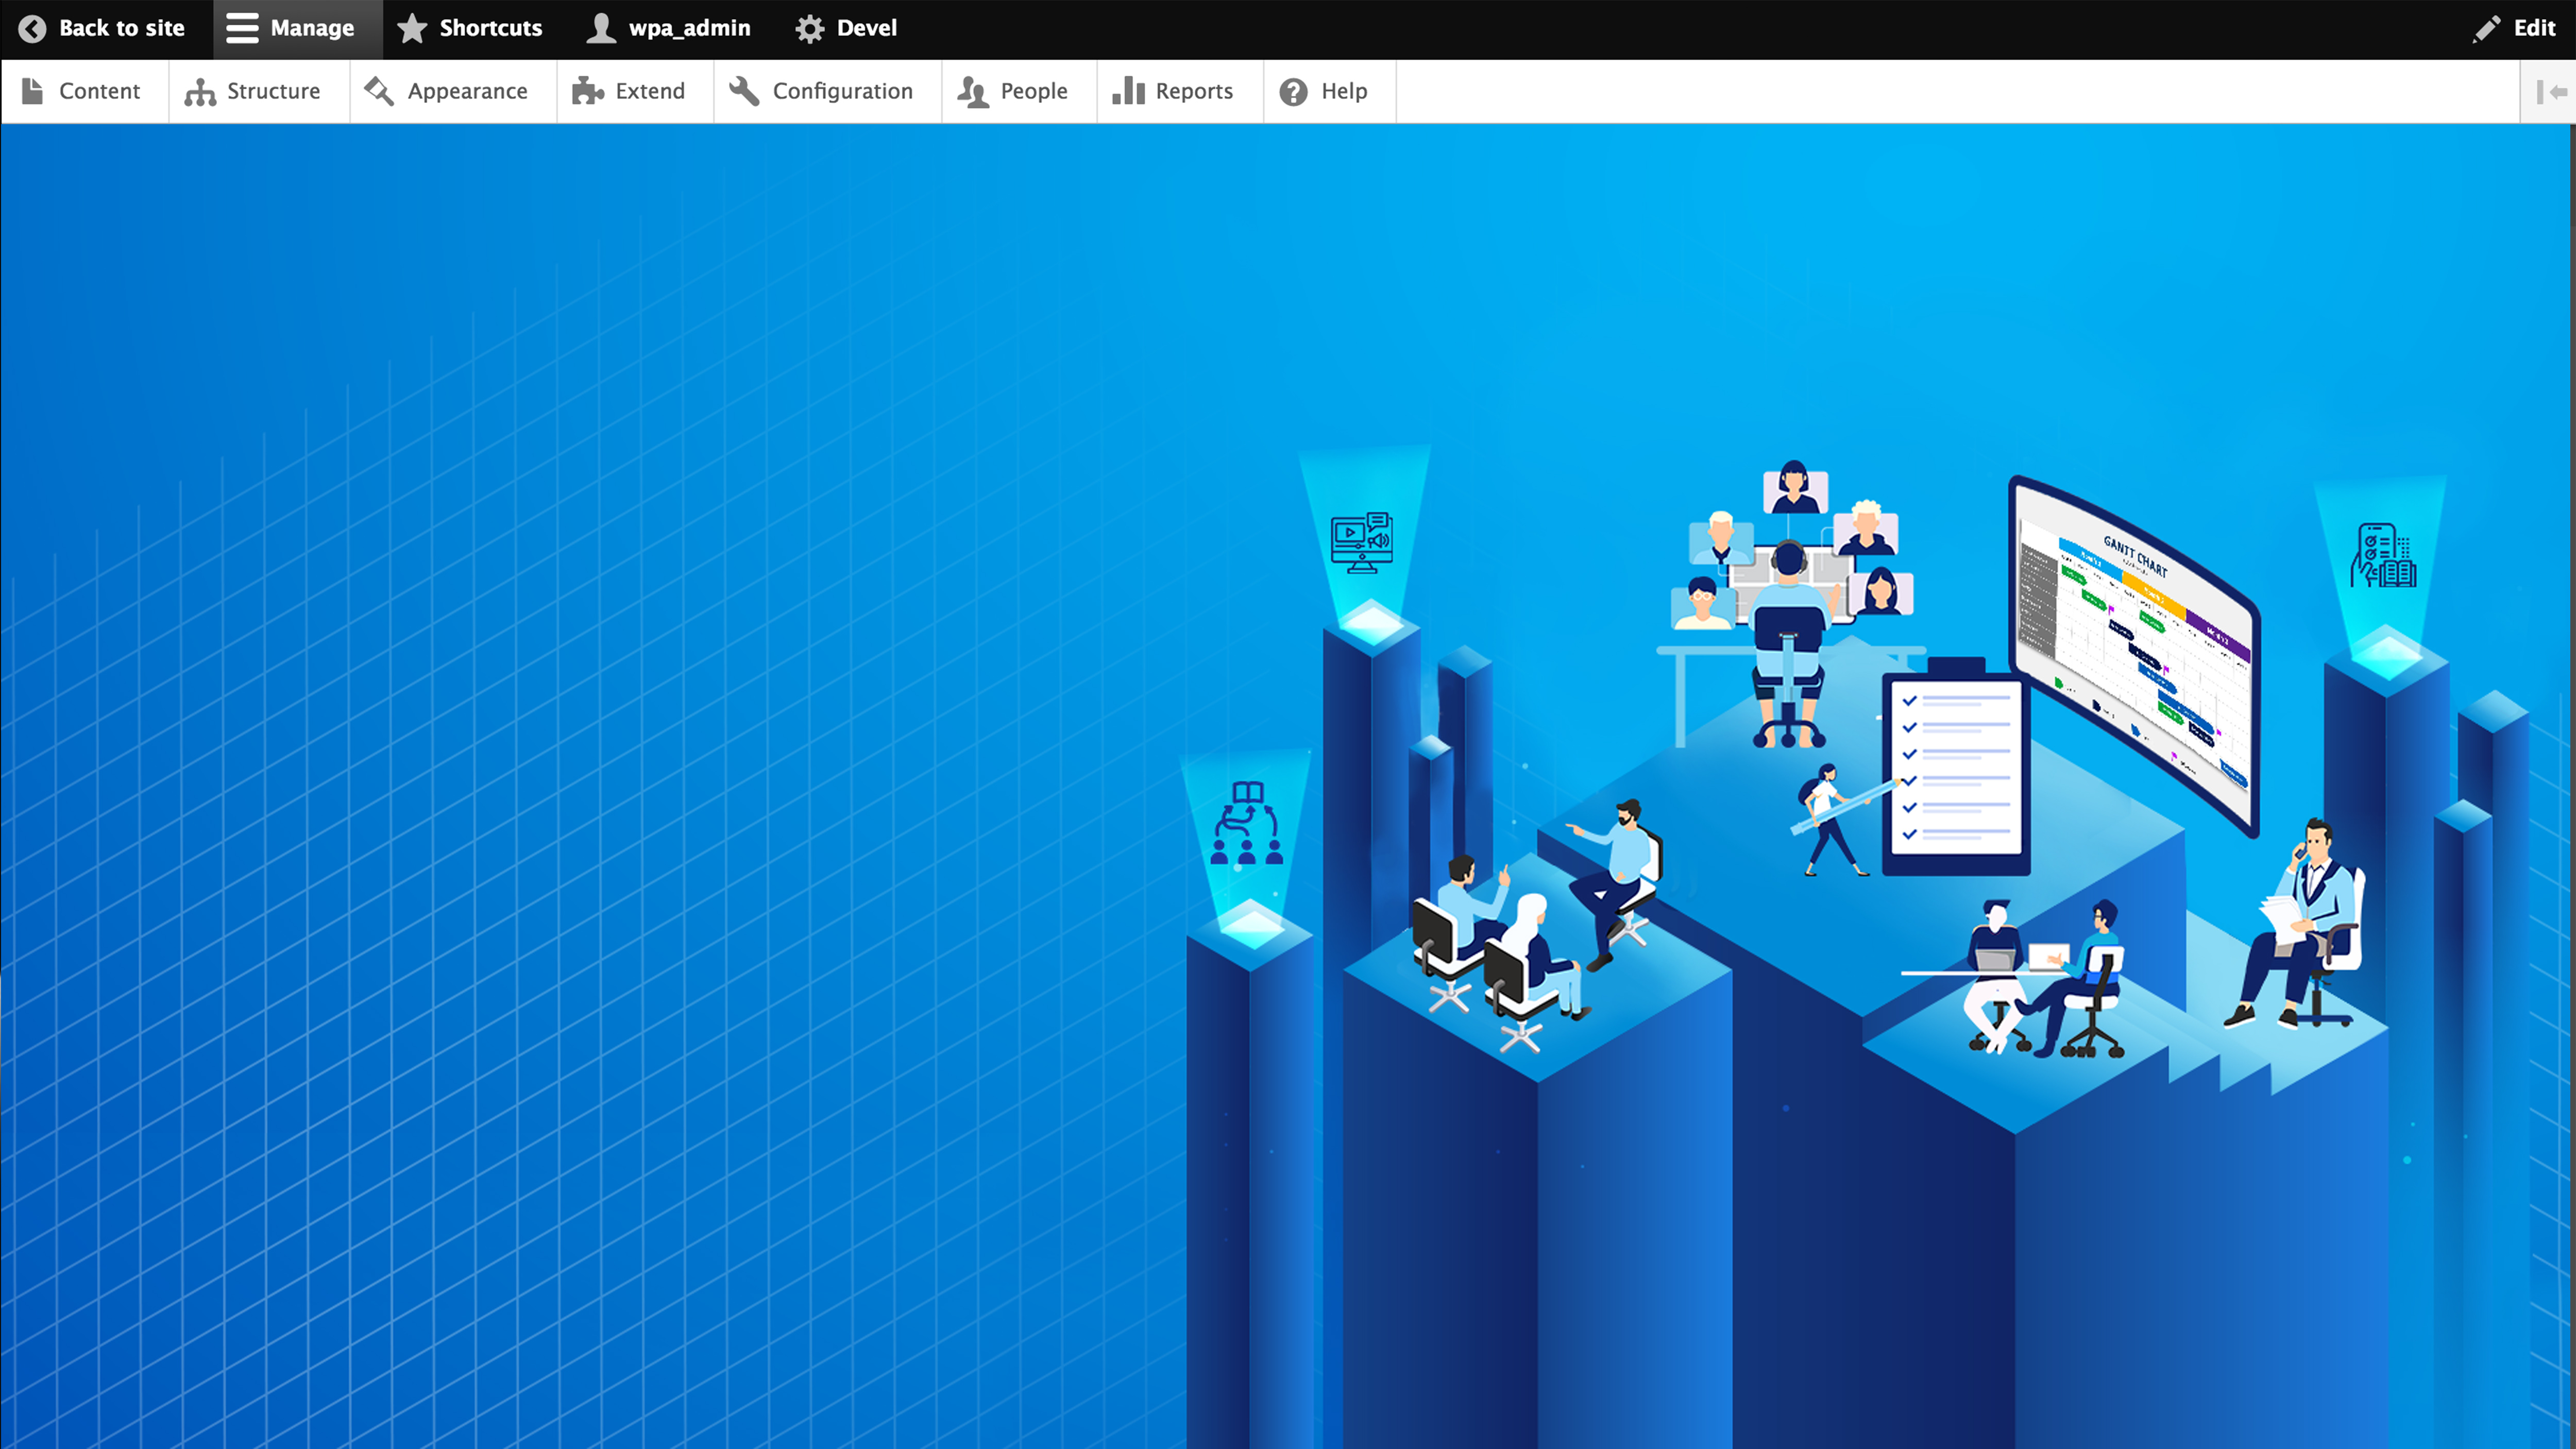Viewport: 2576px width, 1449px height.
Task: Click the Help question mark icon
Action: click(x=1293, y=91)
